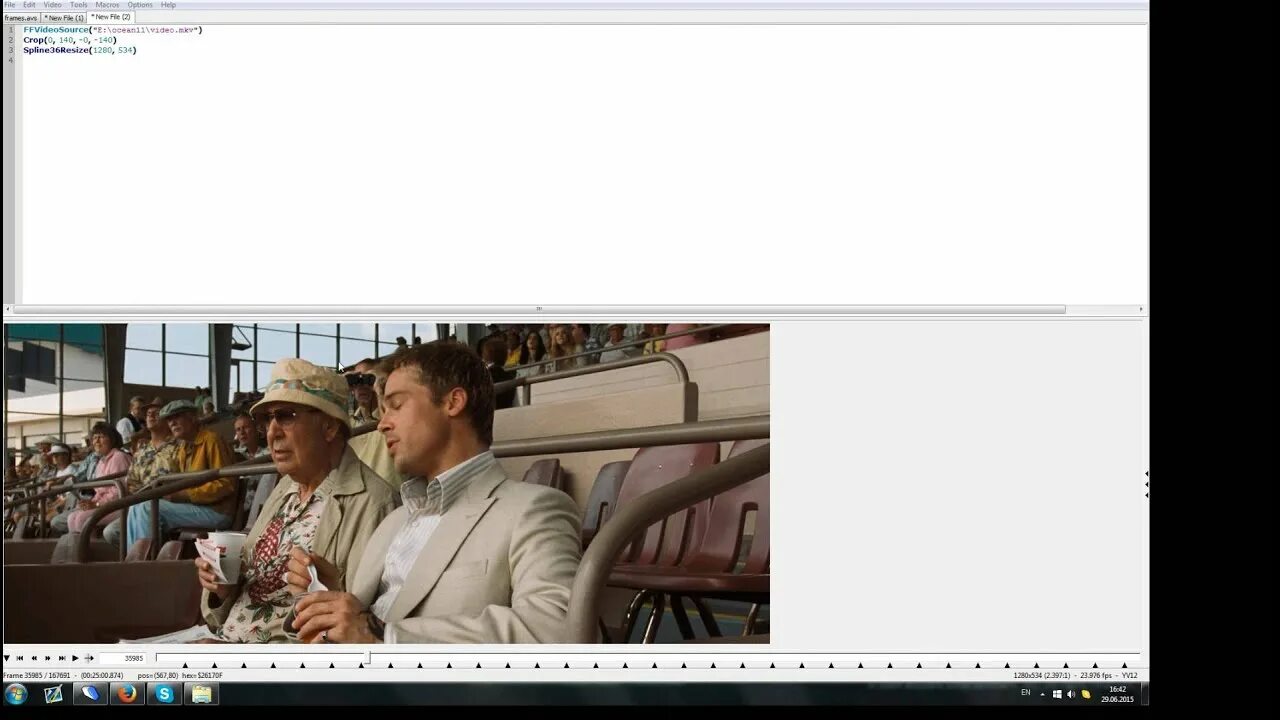Image resolution: width=1280 pixels, height=720 pixels.
Task: Click the Crop(0, 140, -0, -140) line
Action: pyautogui.click(x=70, y=40)
